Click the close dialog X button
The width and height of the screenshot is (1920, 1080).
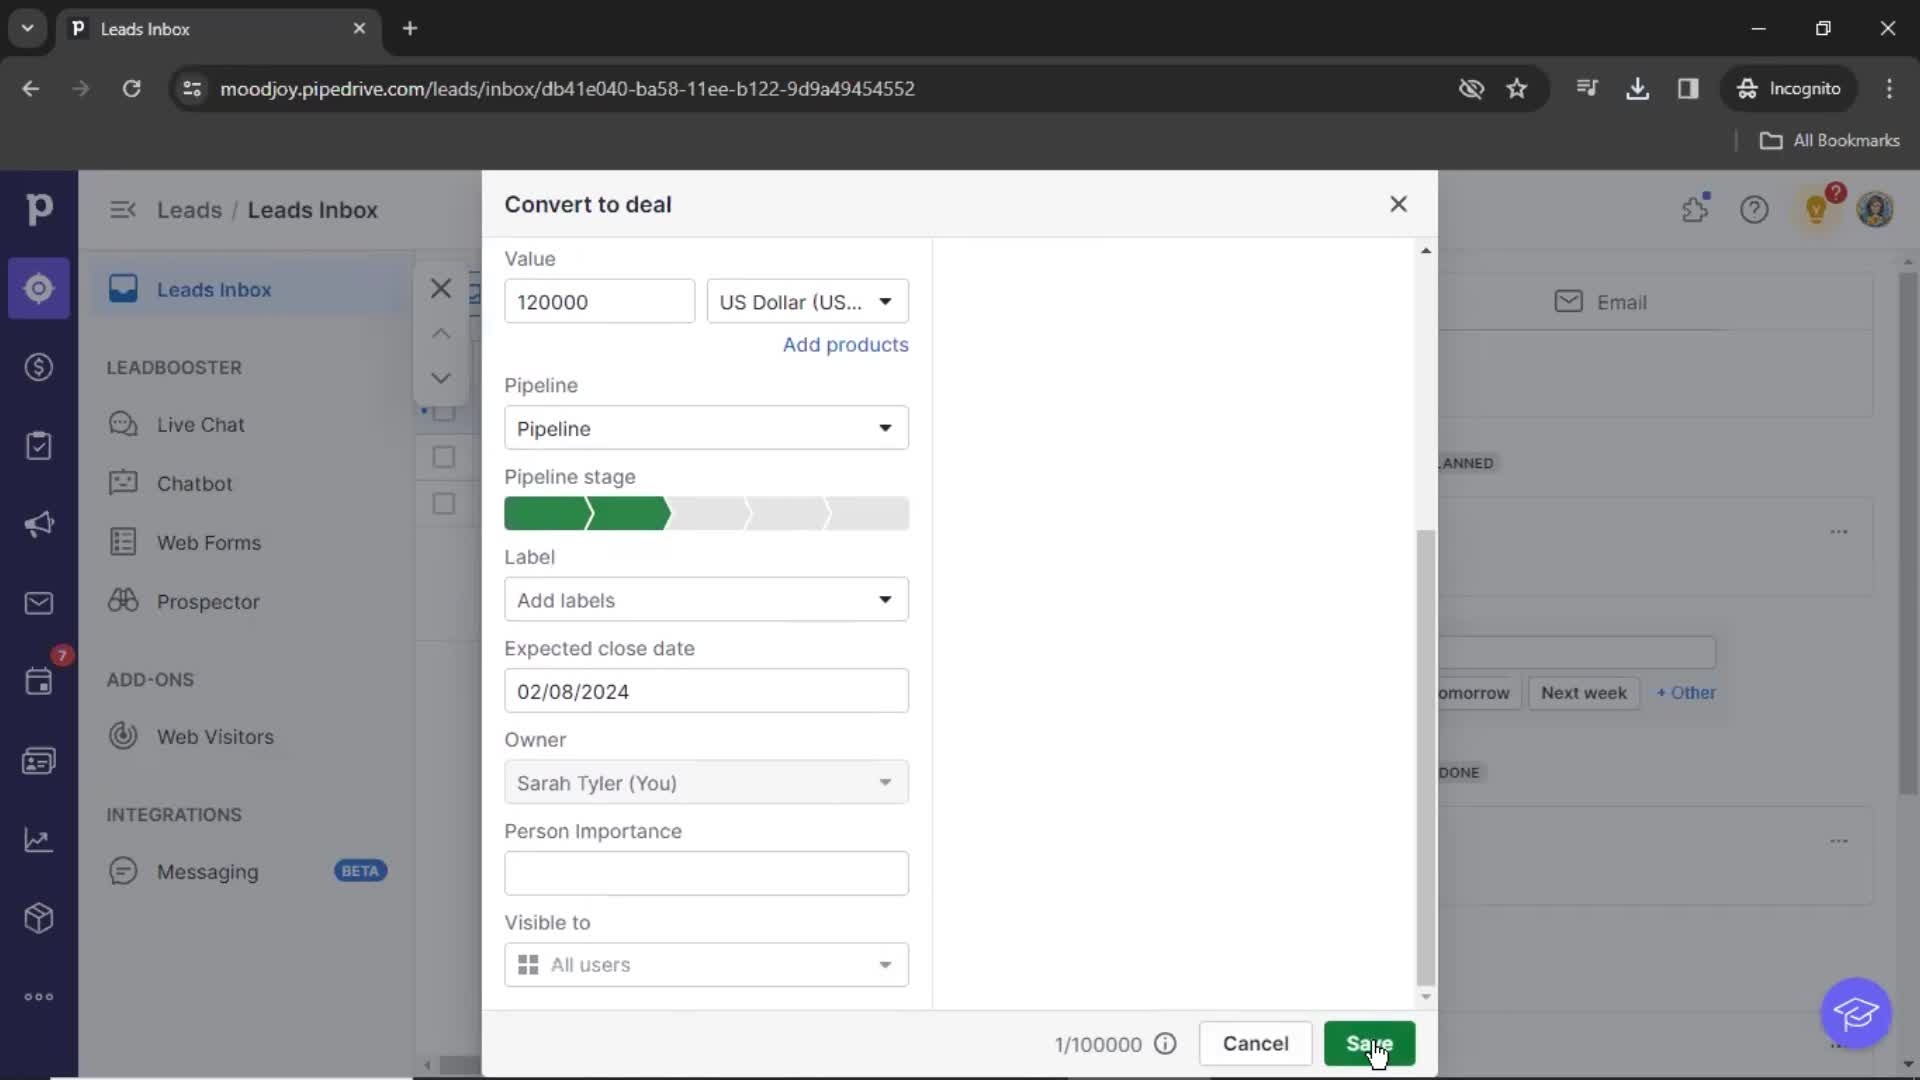click(x=1398, y=204)
